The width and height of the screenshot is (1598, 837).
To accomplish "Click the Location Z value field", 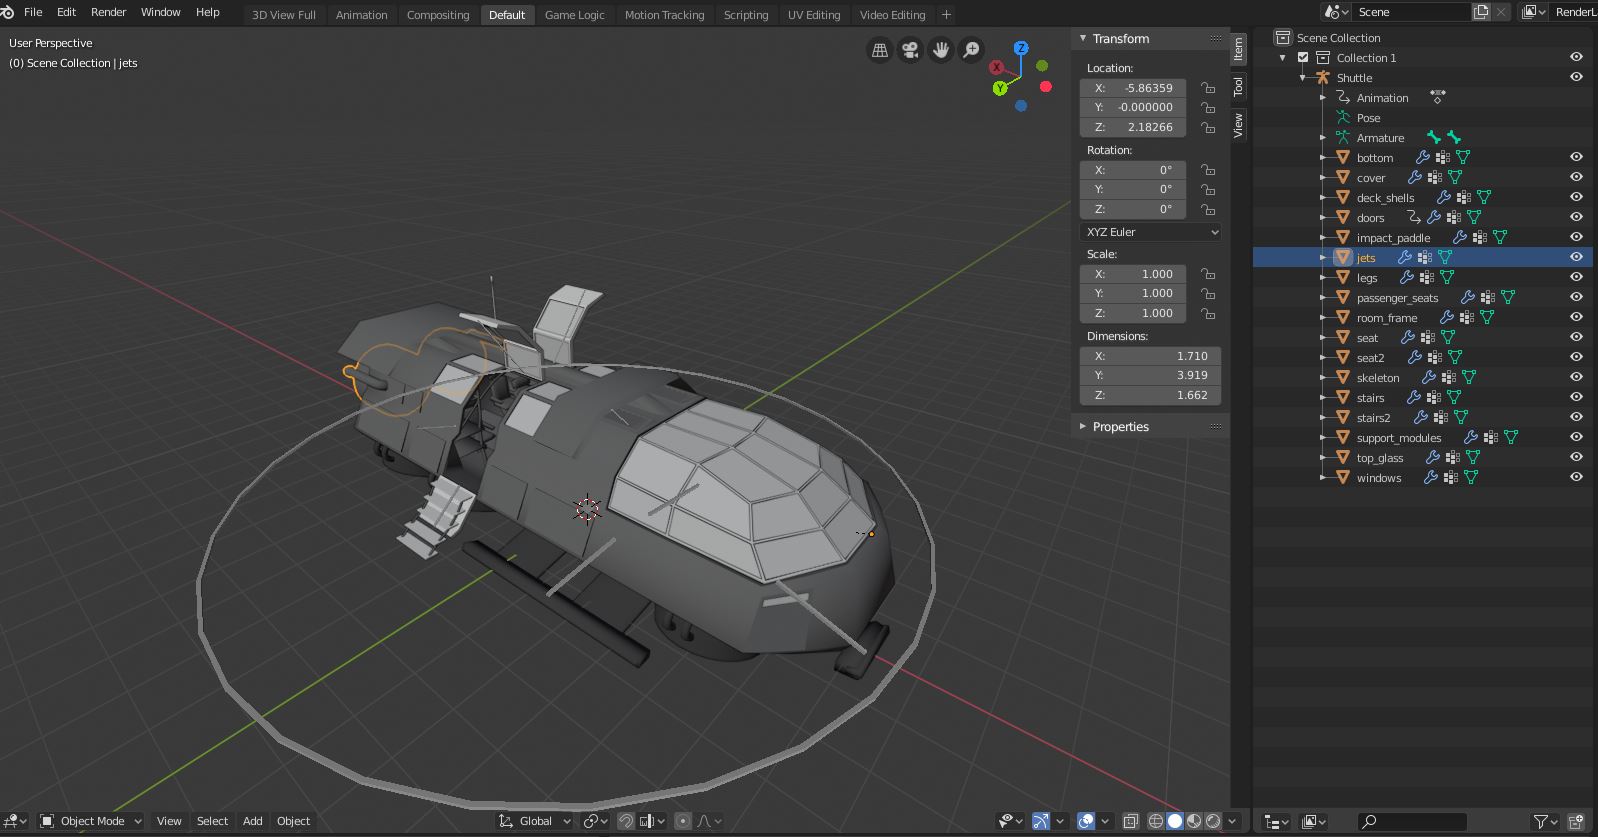I will [1133, 127].
